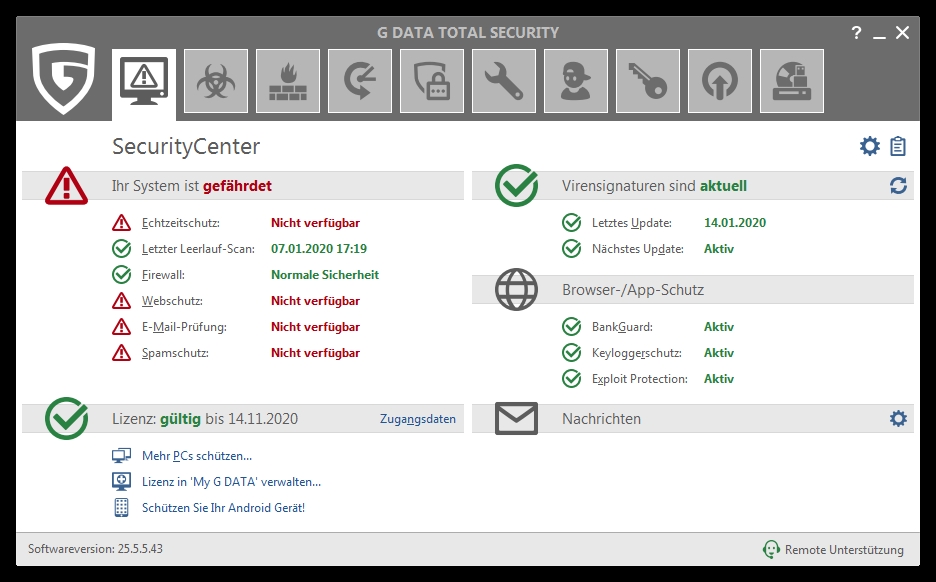Open the SecurityCenter monitor tab
This screenshot has width=936, height=582.
pos(144,84)
